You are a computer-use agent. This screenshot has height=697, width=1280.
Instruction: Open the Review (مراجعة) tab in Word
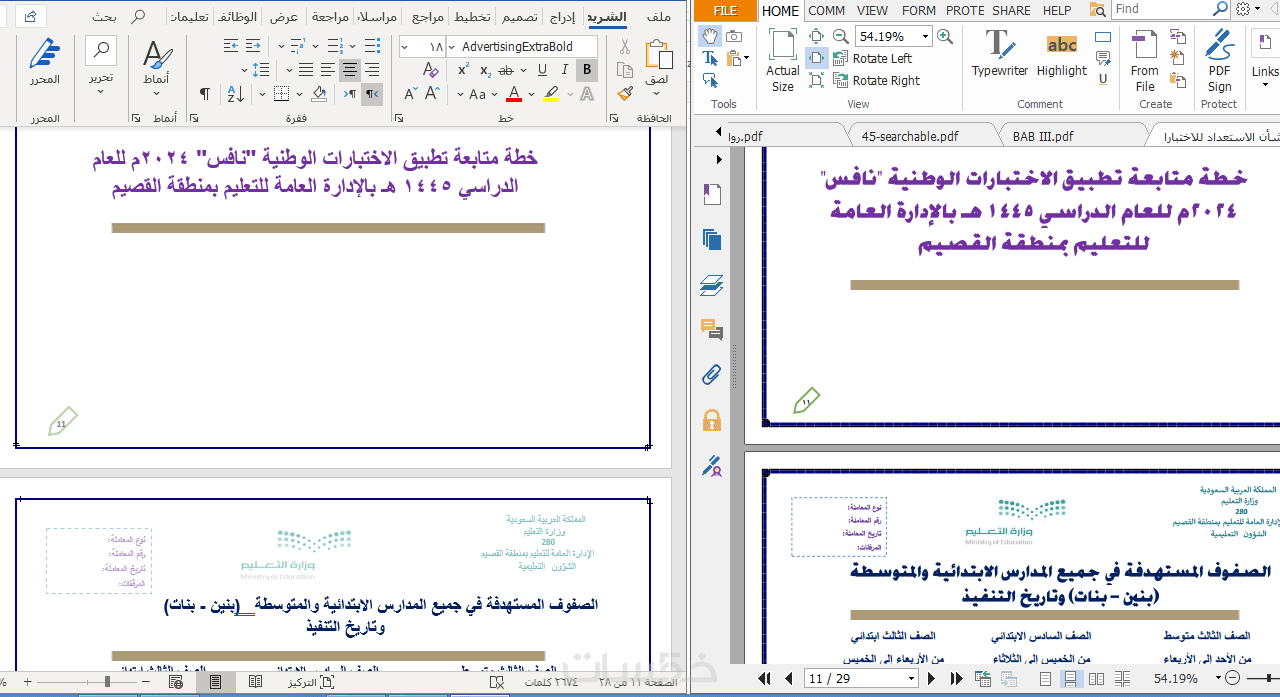330,17
